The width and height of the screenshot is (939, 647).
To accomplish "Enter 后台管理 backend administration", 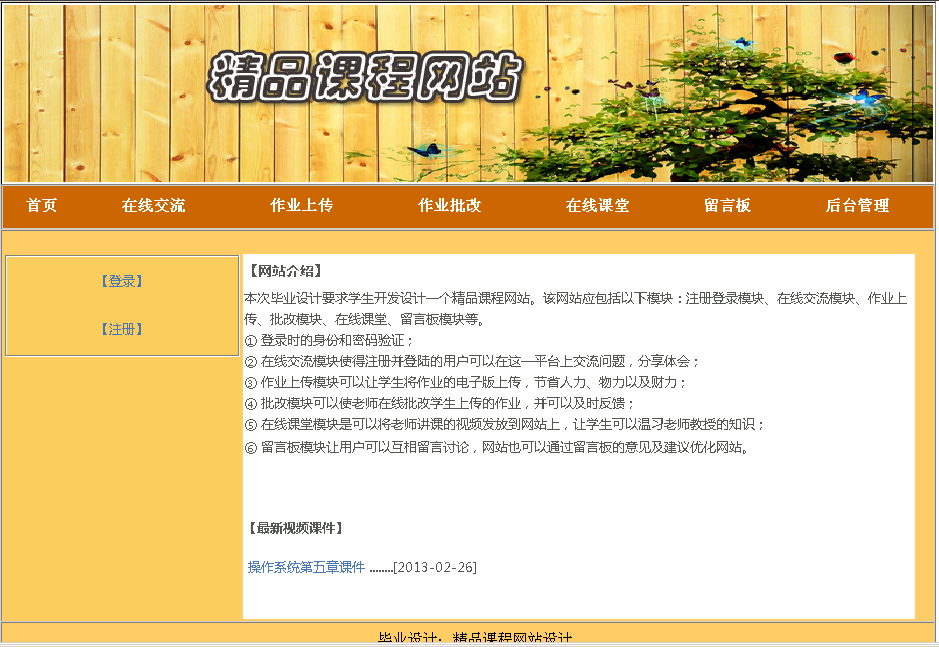I will point(856,206).
